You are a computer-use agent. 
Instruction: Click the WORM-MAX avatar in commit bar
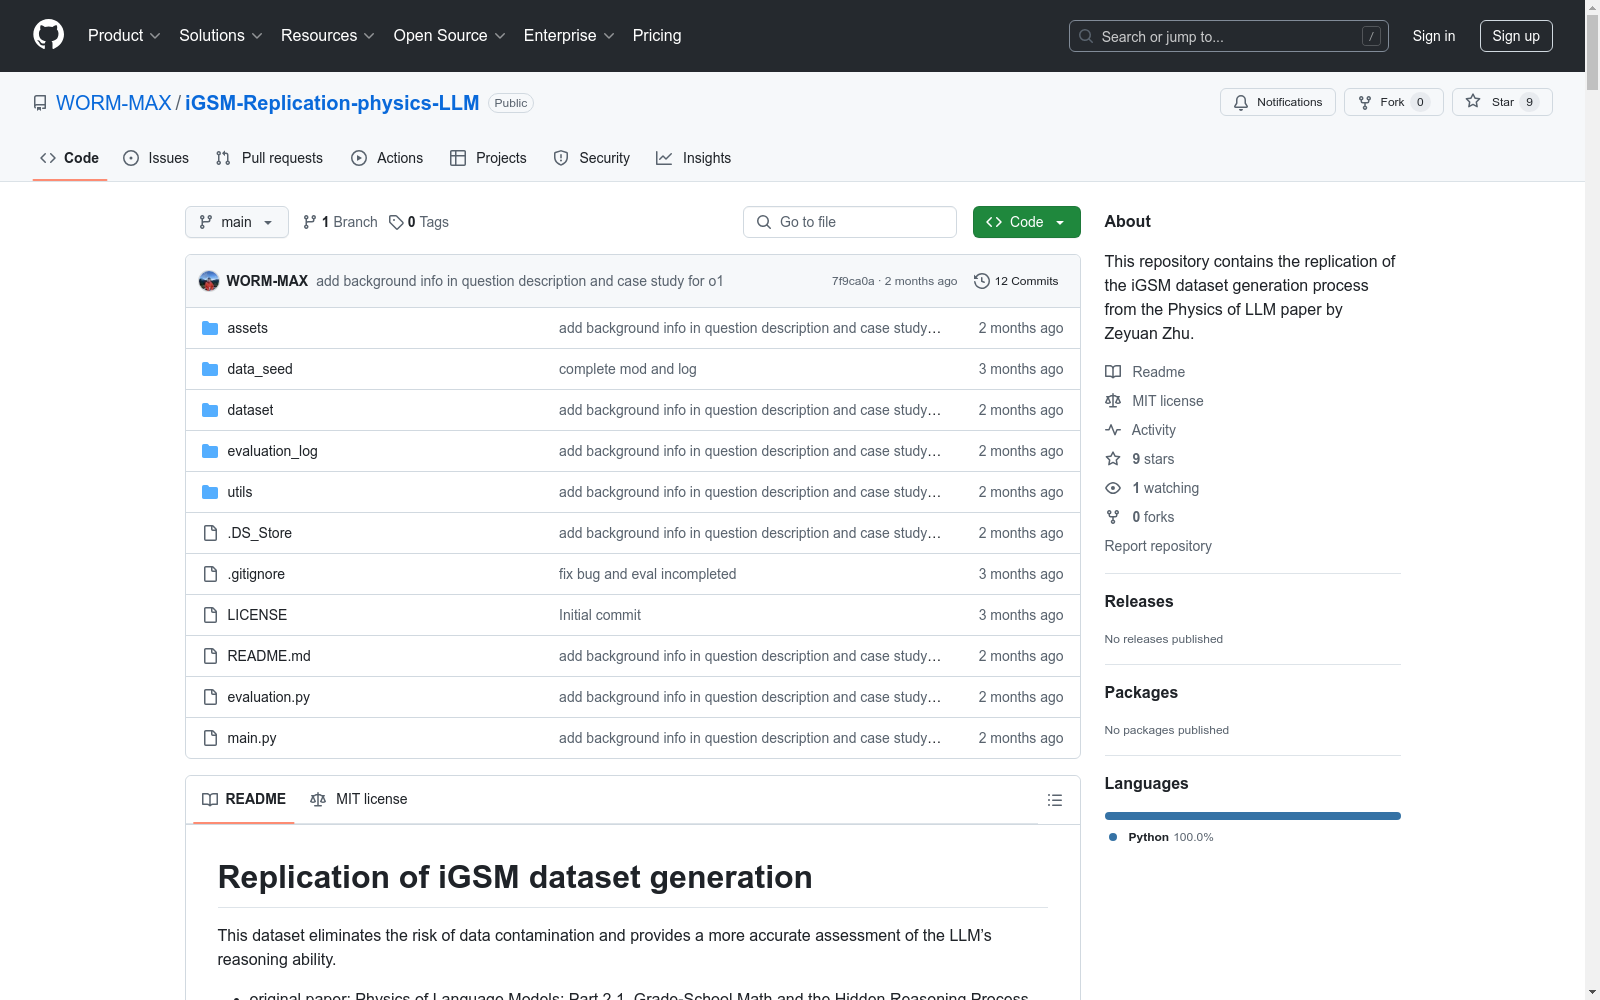pyautogui.click(x=209, y=281)
